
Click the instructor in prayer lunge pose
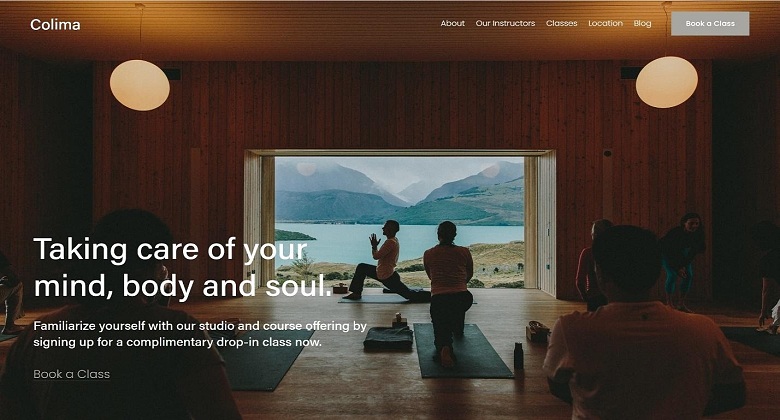pos(381,261)
